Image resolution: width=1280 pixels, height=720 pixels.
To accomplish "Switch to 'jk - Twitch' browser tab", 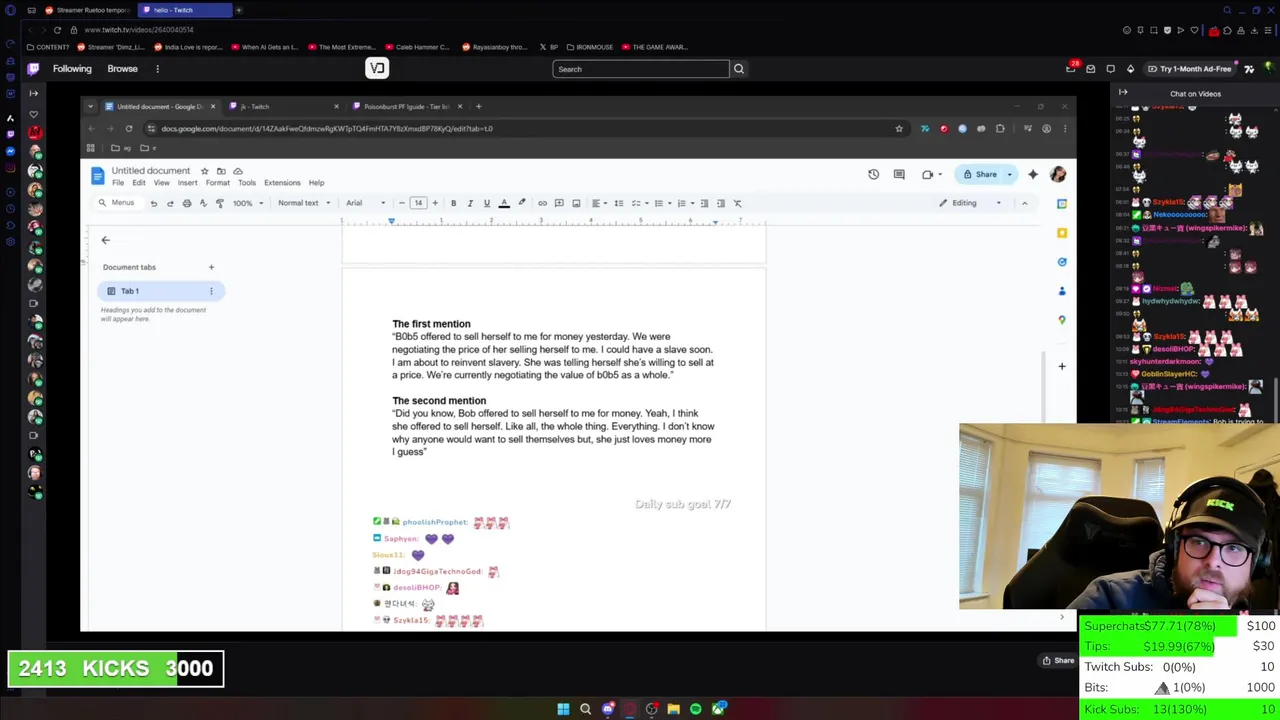I will pos(283,106).
